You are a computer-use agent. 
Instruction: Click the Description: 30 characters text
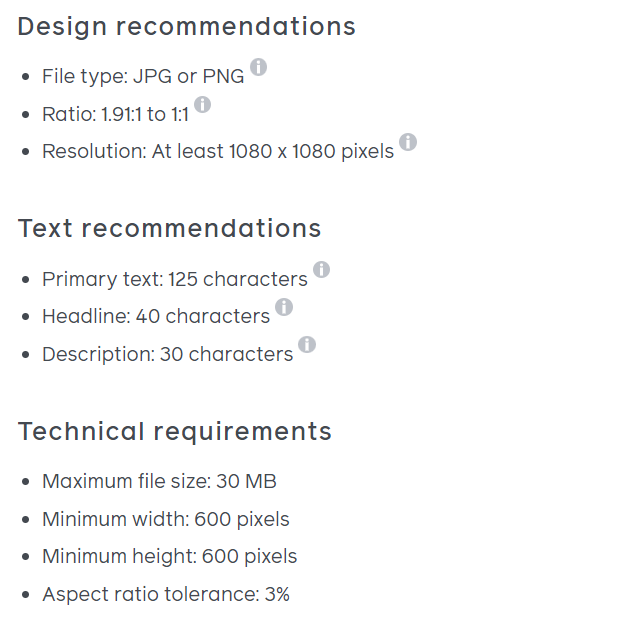point(168,354)
